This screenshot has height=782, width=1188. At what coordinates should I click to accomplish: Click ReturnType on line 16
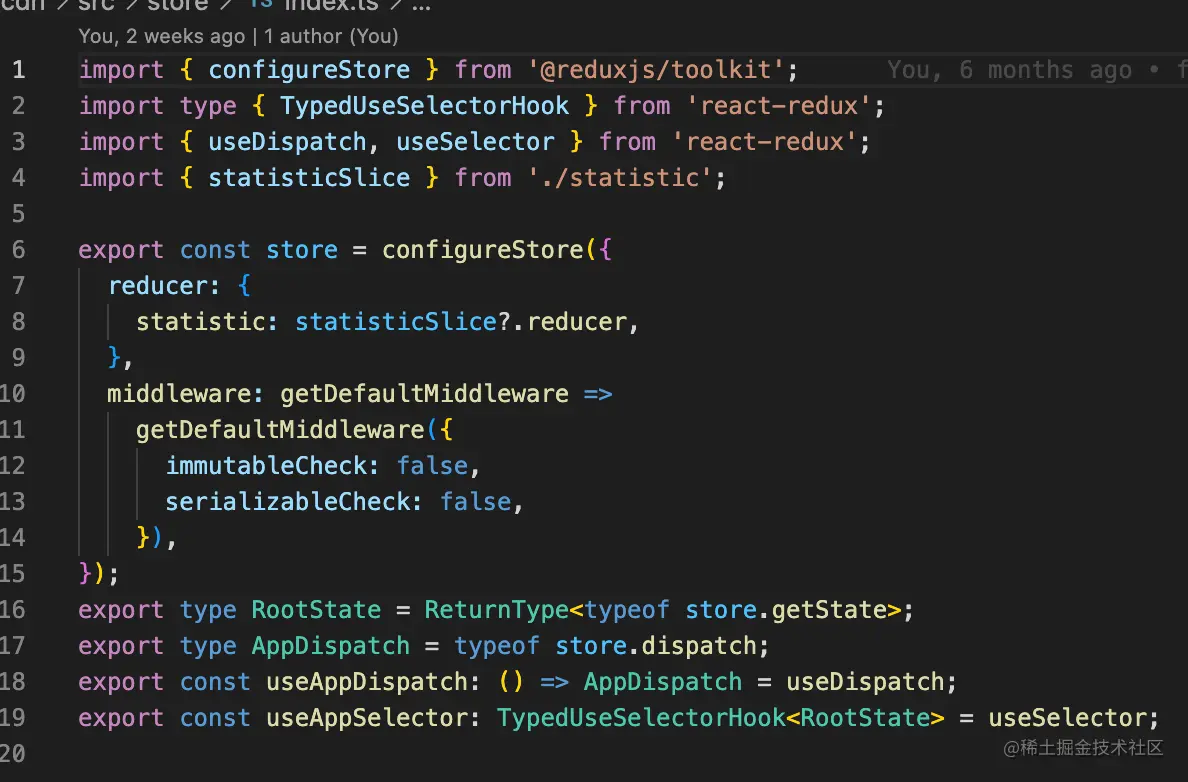[497, 609]
